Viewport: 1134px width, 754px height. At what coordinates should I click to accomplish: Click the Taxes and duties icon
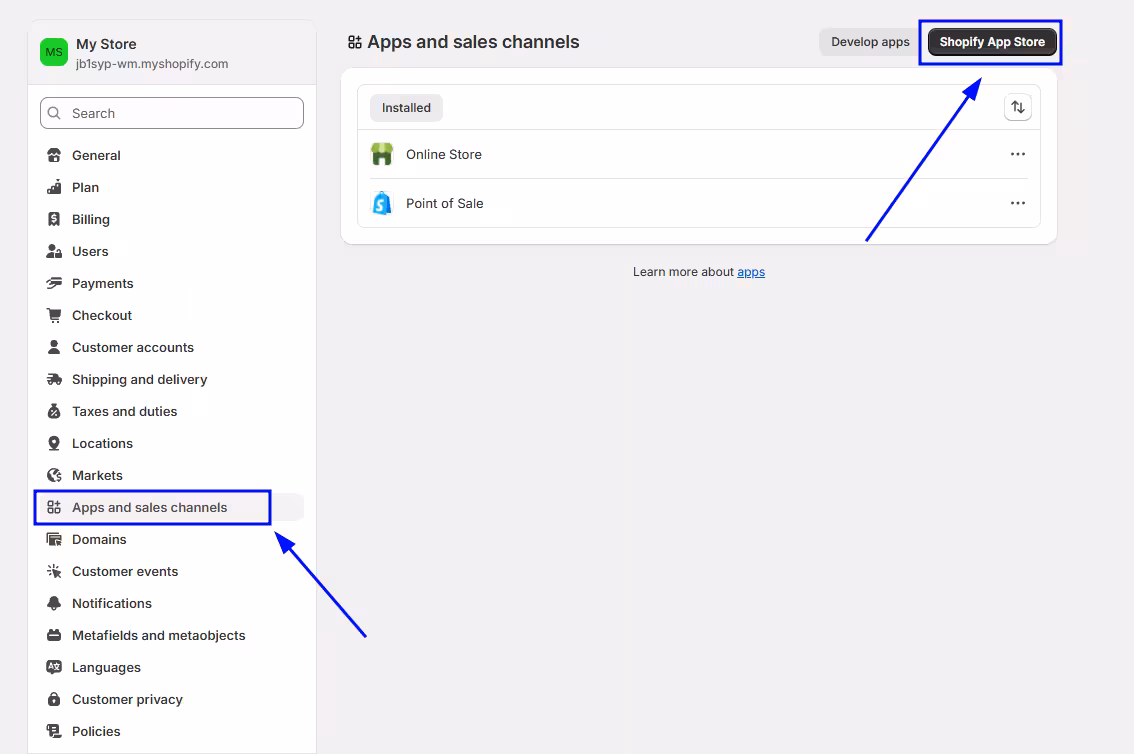(x=54, y=411)
